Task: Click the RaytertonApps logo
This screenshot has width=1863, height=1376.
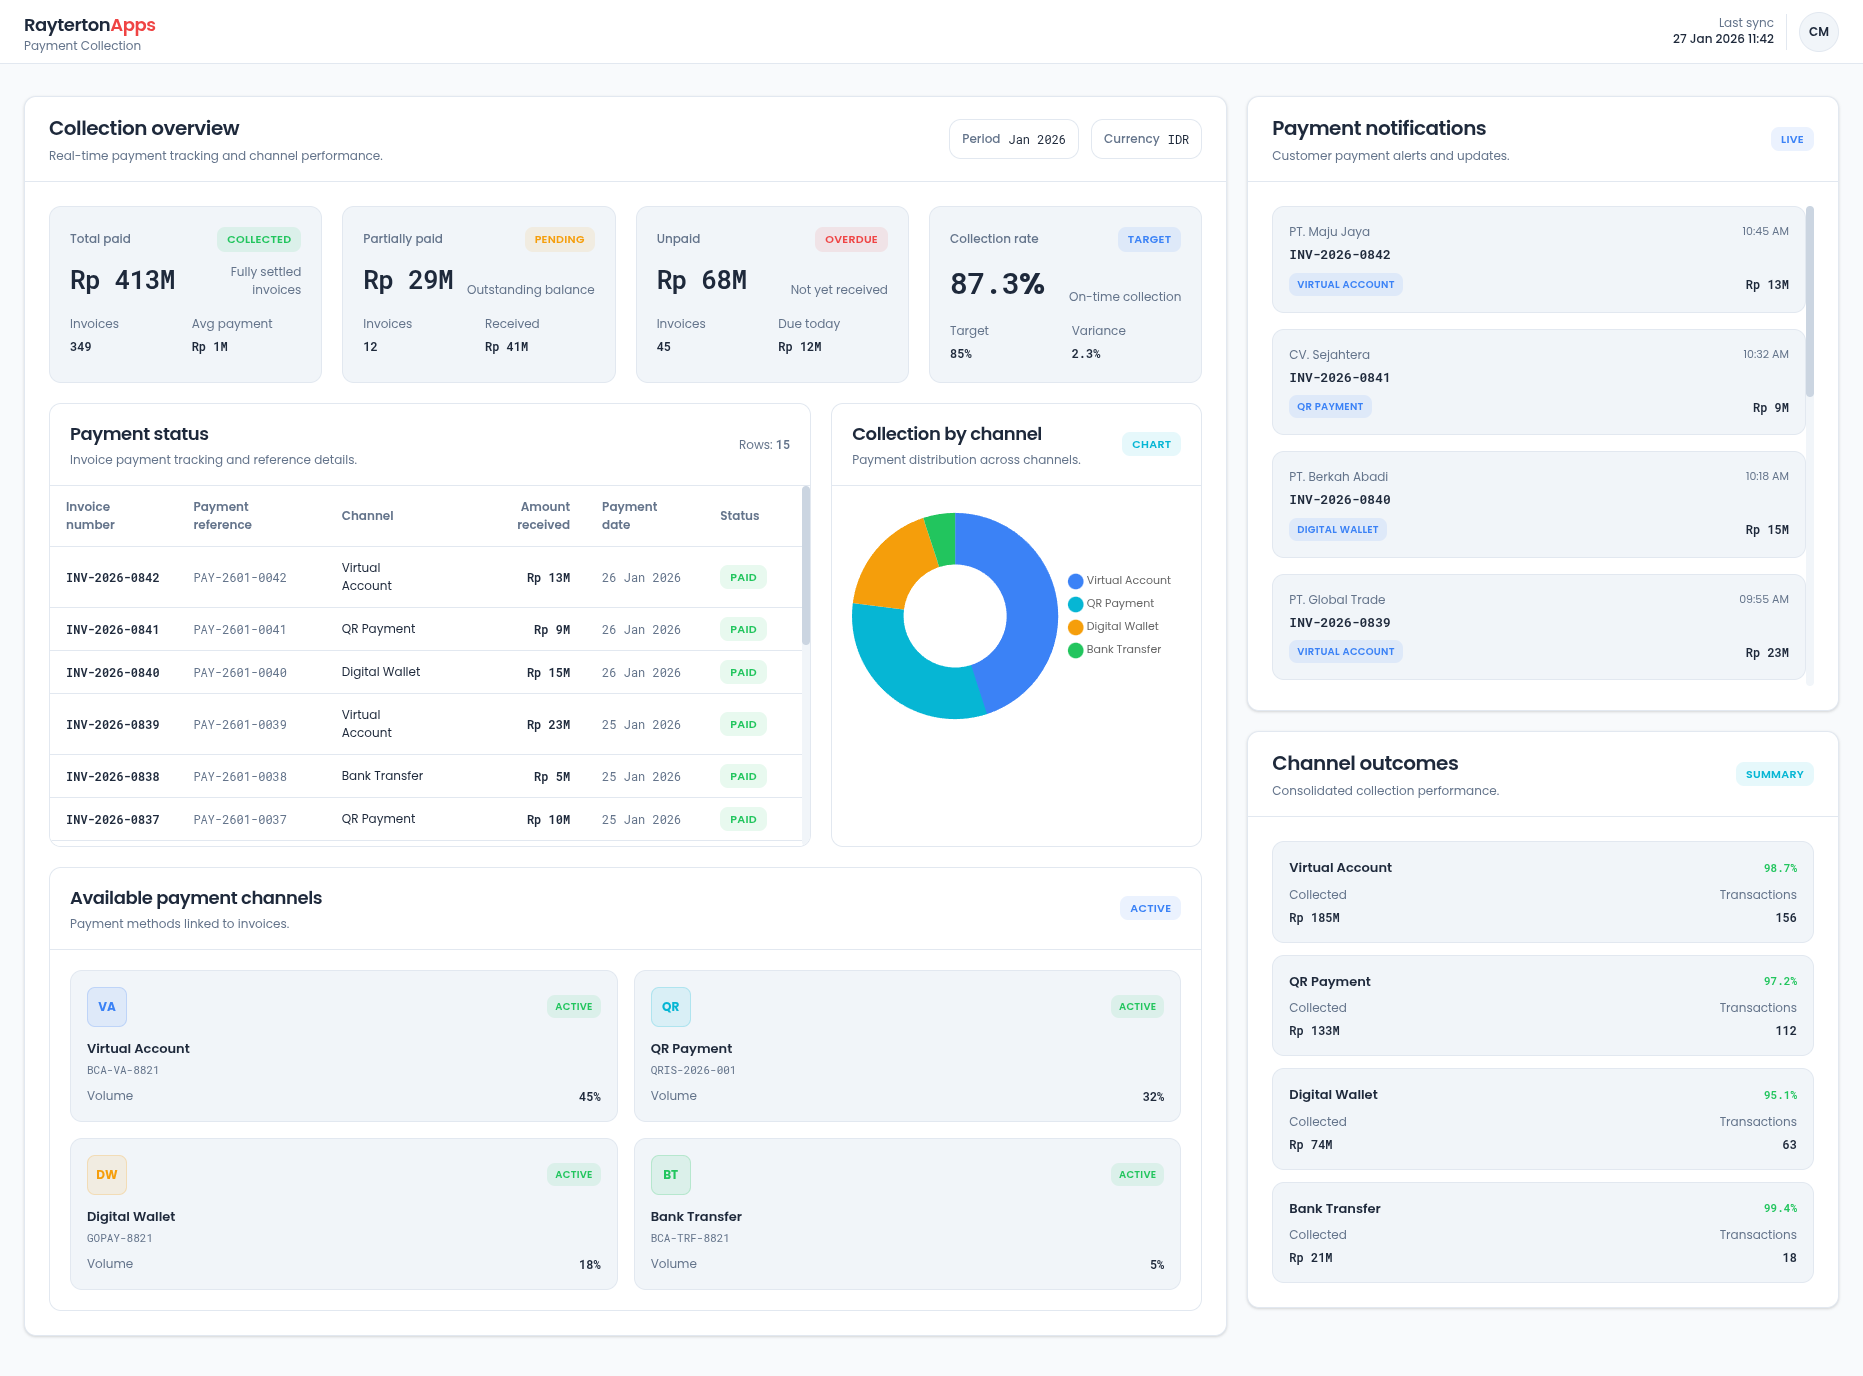Action: pos(89,25)
